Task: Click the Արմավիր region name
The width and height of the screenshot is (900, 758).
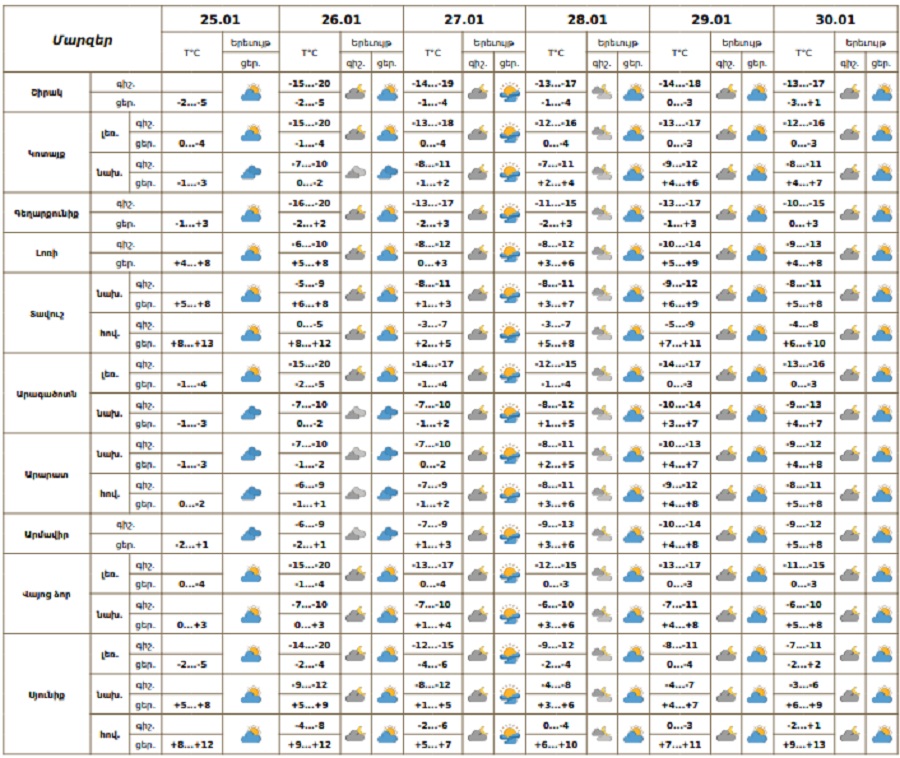Action: click(x=47, y=534)
